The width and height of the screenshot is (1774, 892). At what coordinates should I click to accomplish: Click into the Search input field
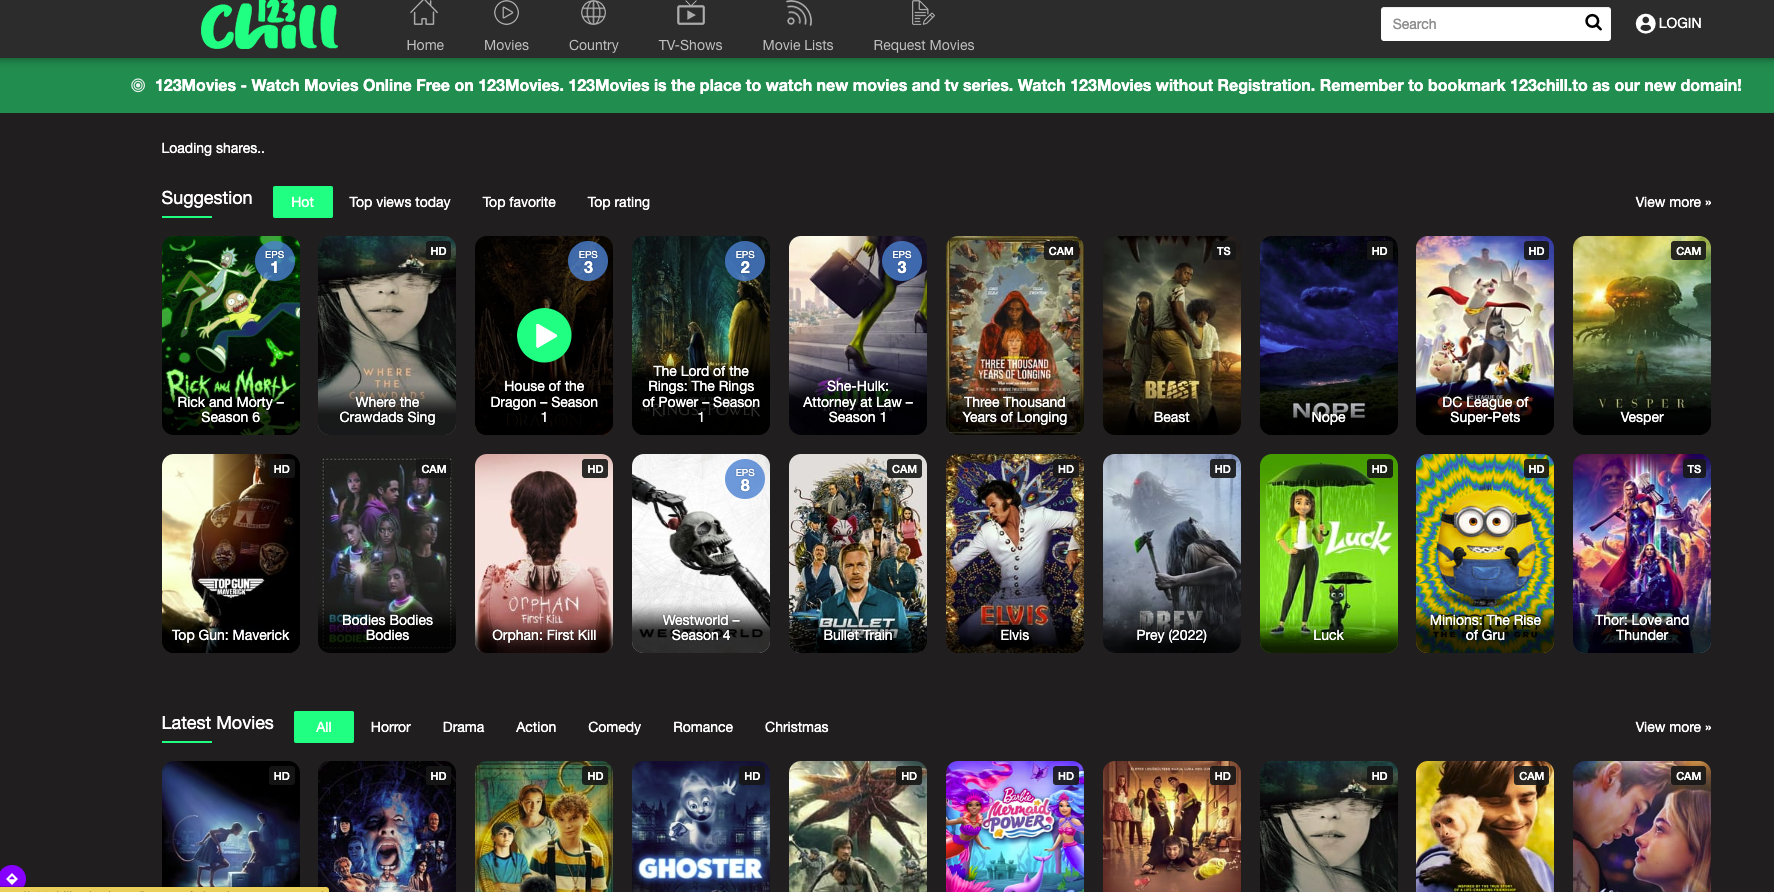[x=1480, y=24]
